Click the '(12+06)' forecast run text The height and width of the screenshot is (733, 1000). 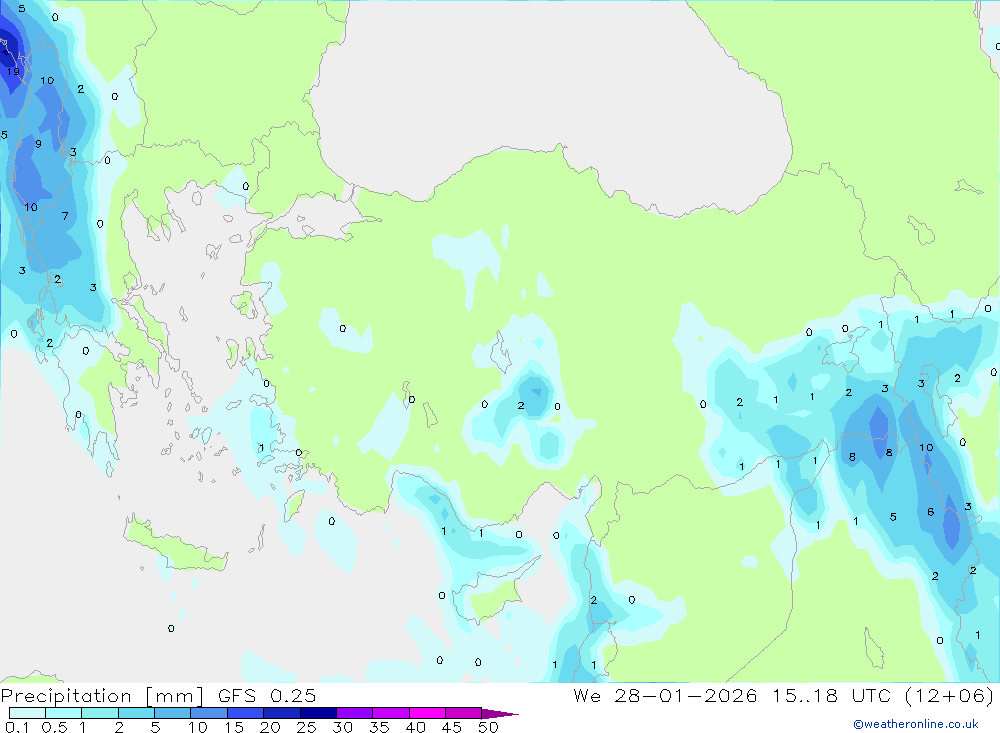950,695
